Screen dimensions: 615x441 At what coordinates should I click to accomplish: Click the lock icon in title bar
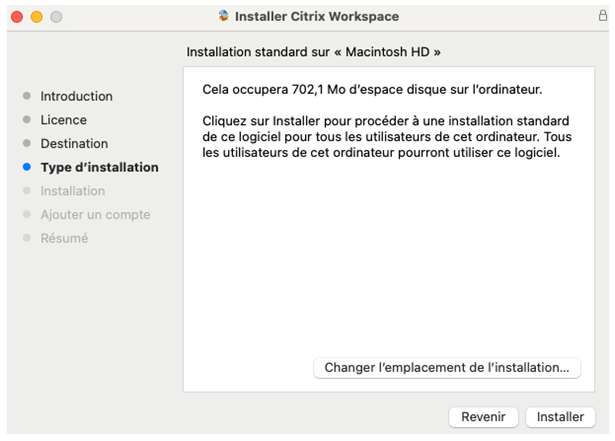[602, 16]
